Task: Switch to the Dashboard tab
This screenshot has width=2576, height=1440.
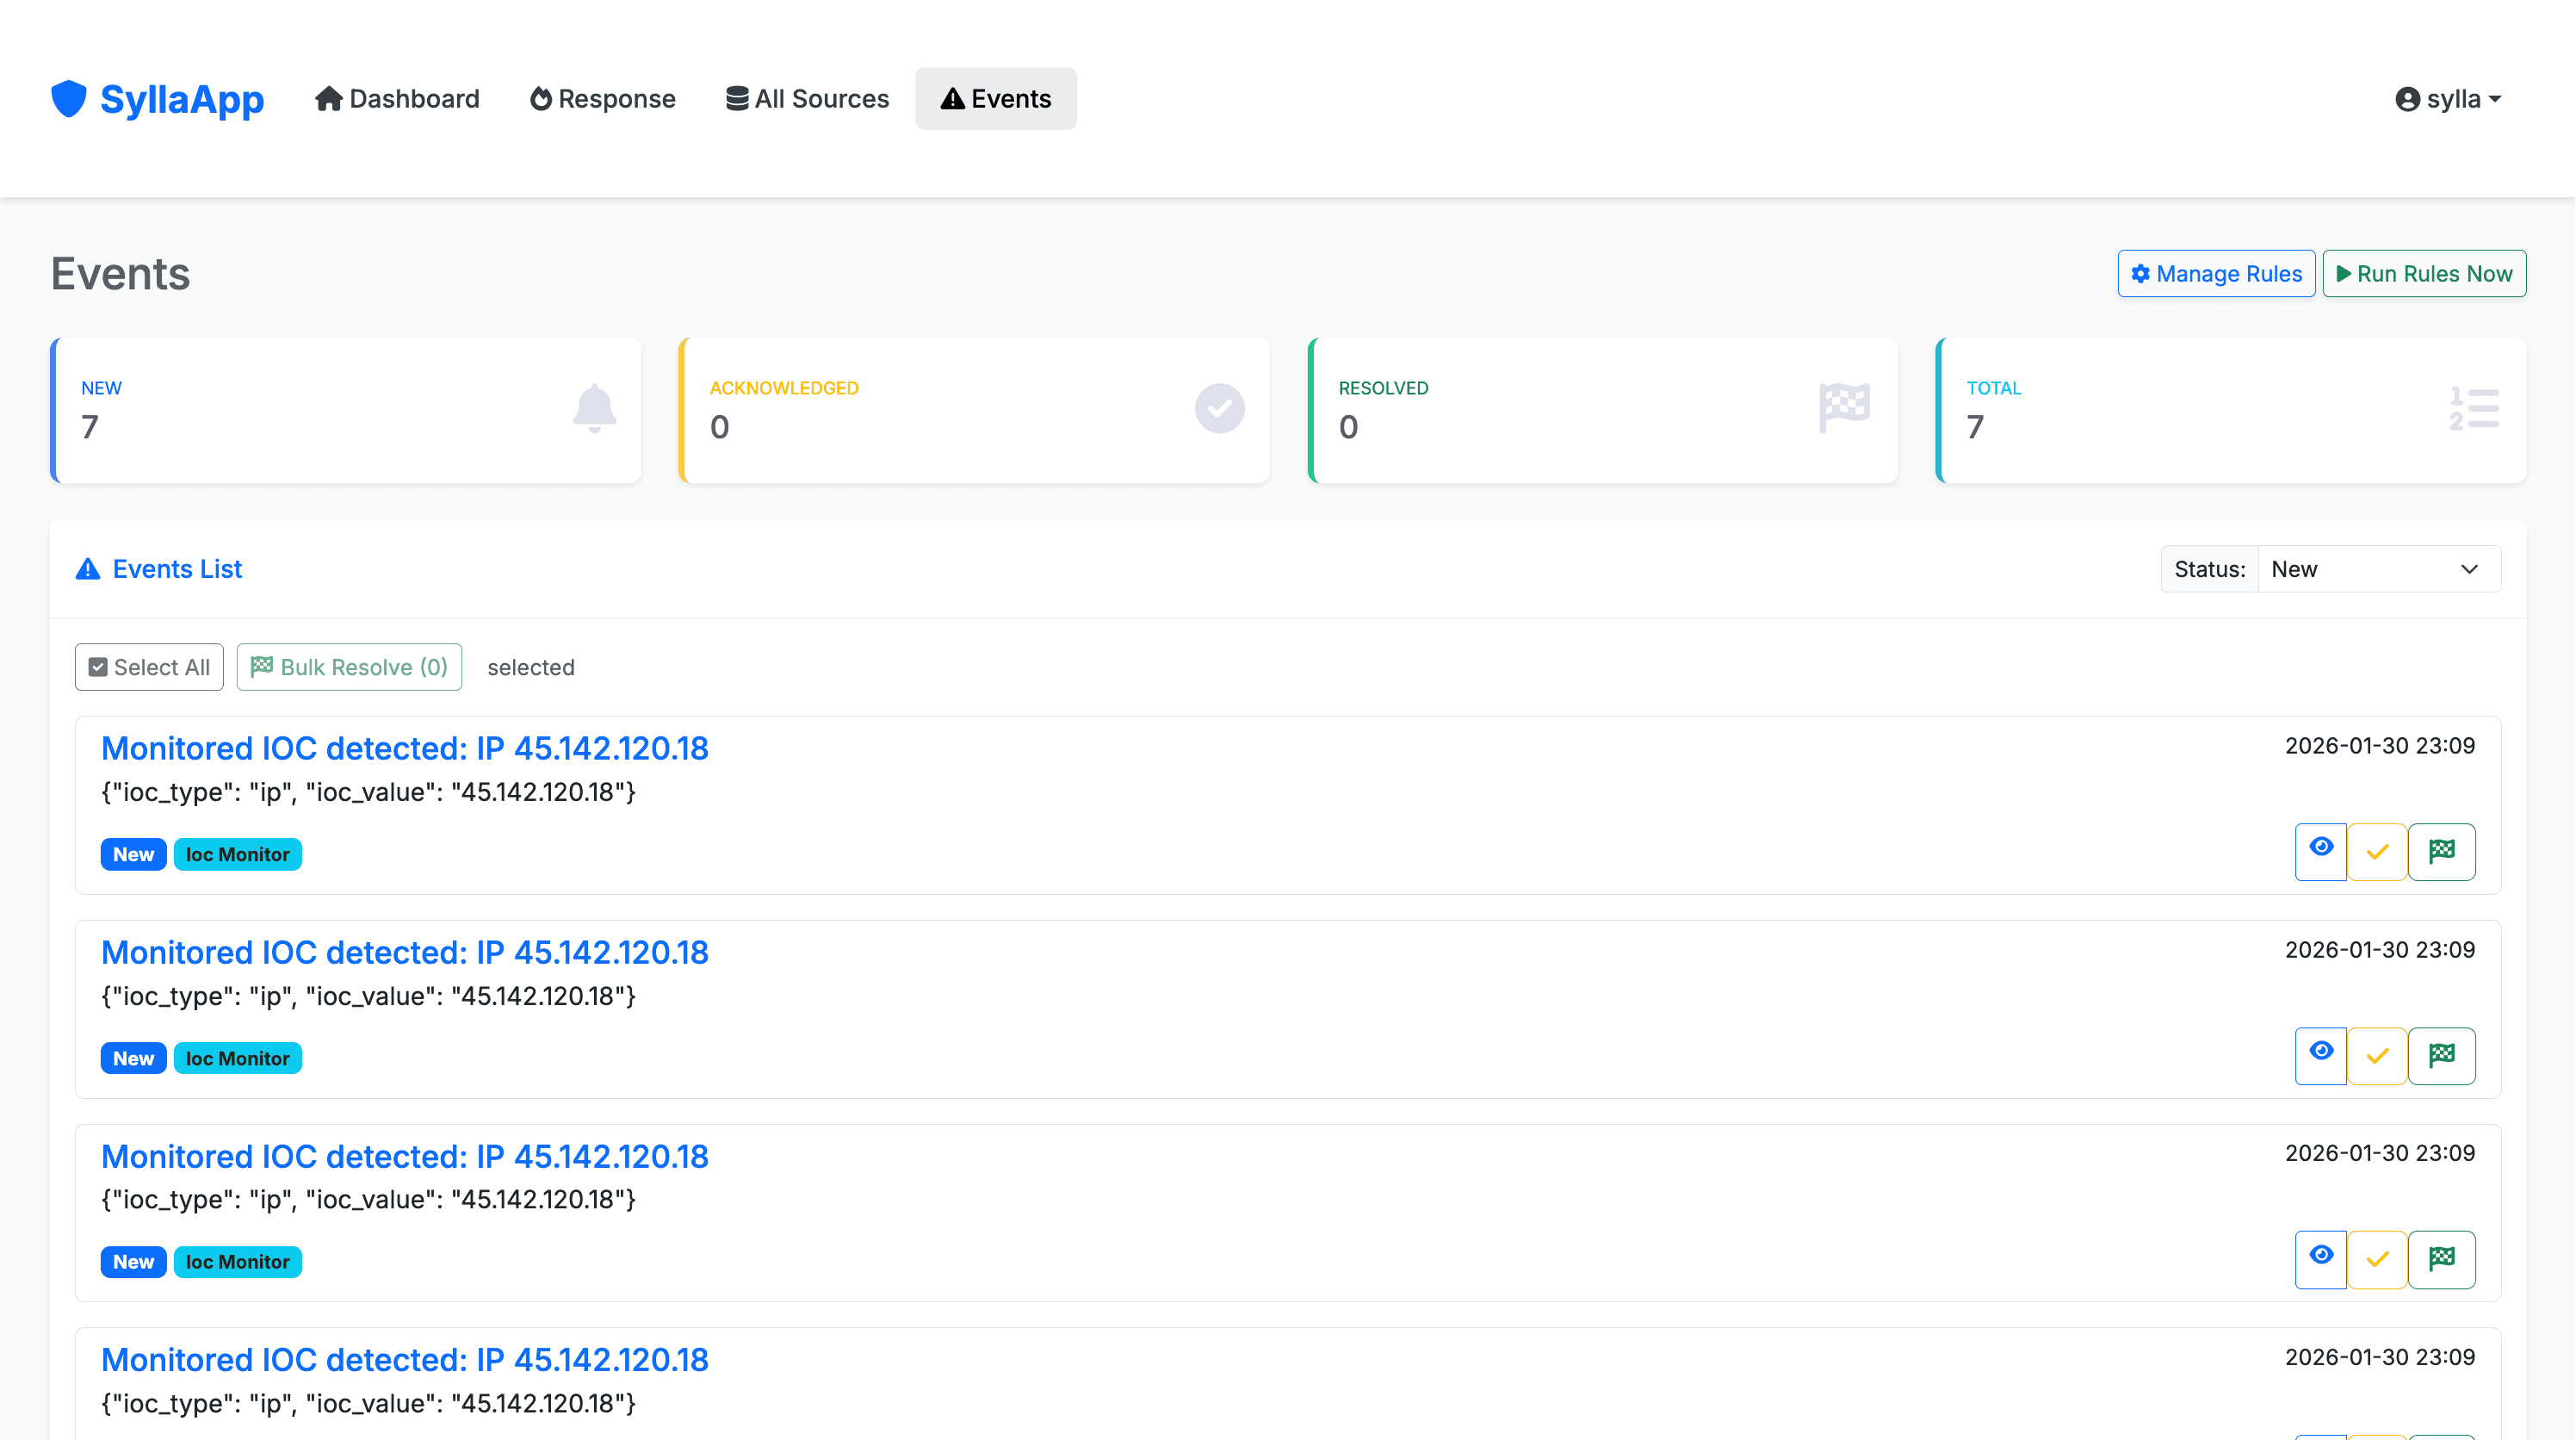Action: click(x=397, y=98)
